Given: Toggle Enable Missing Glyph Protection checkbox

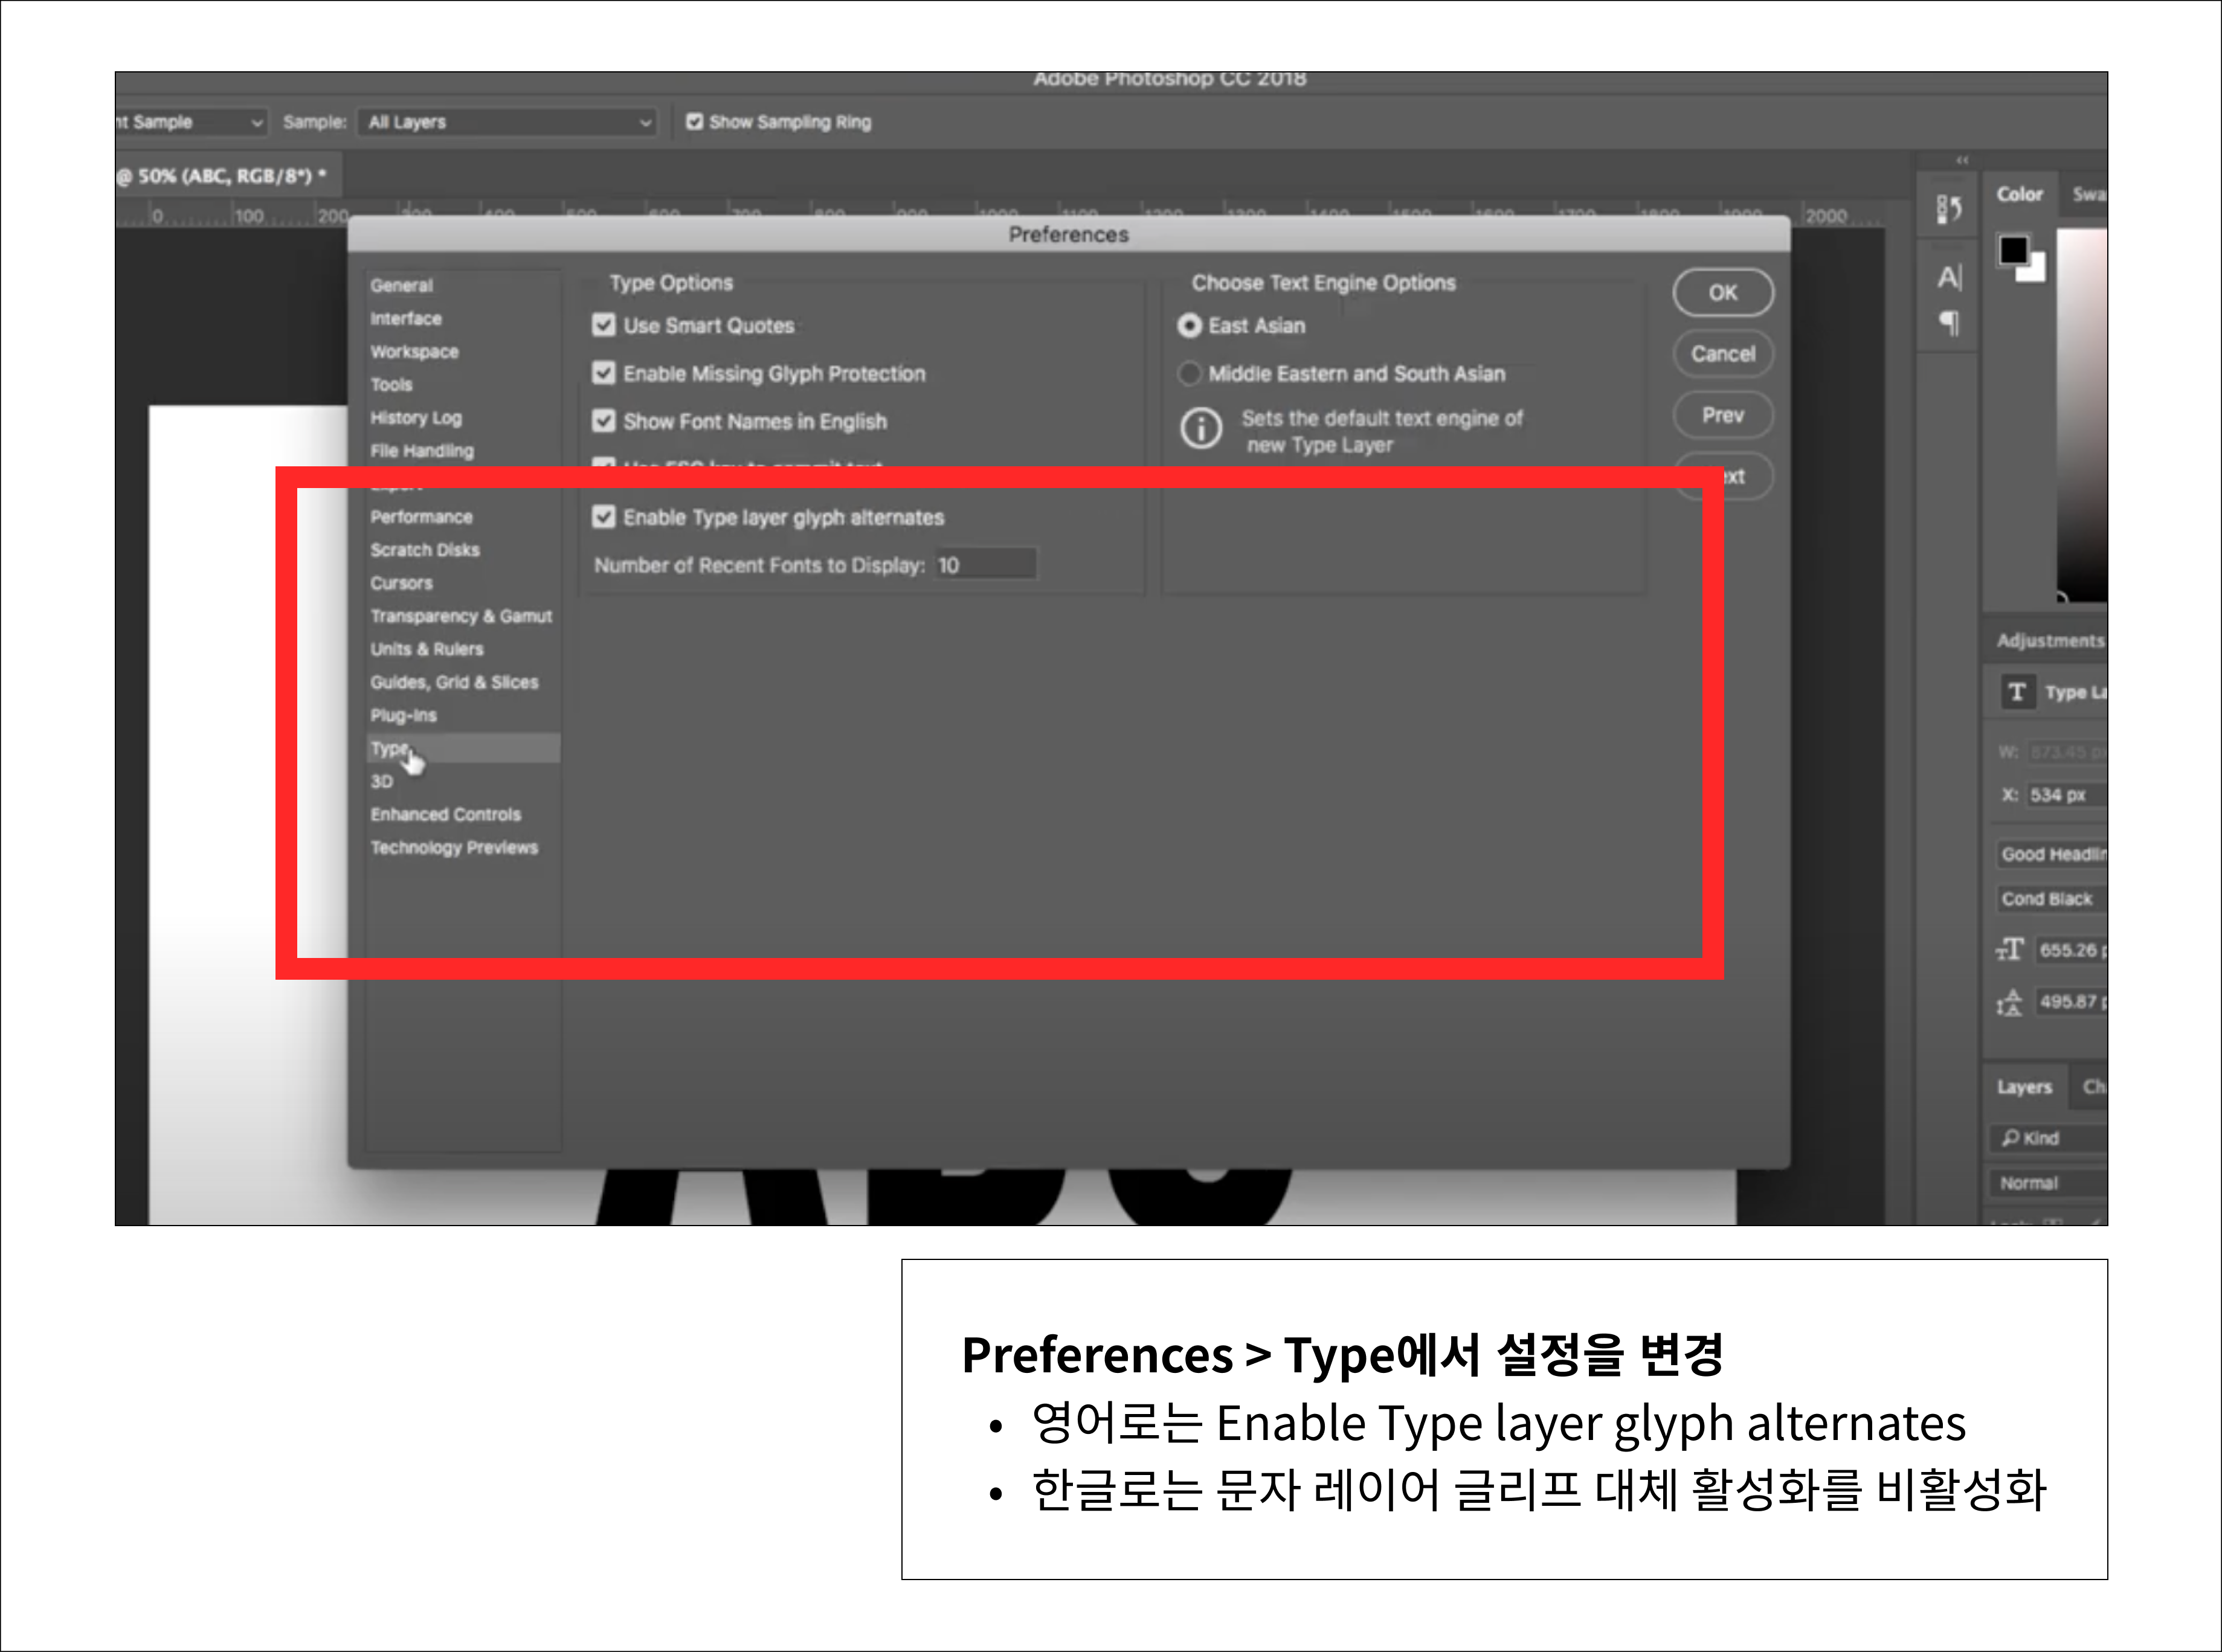Looking at the screenshot, I should [x=604, y=373].
